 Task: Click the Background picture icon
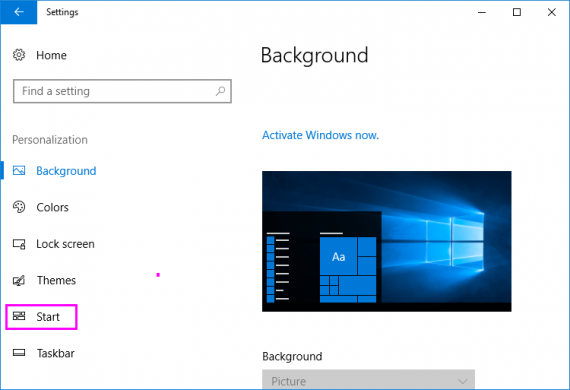pyautogui.click(x=19, y=170)
